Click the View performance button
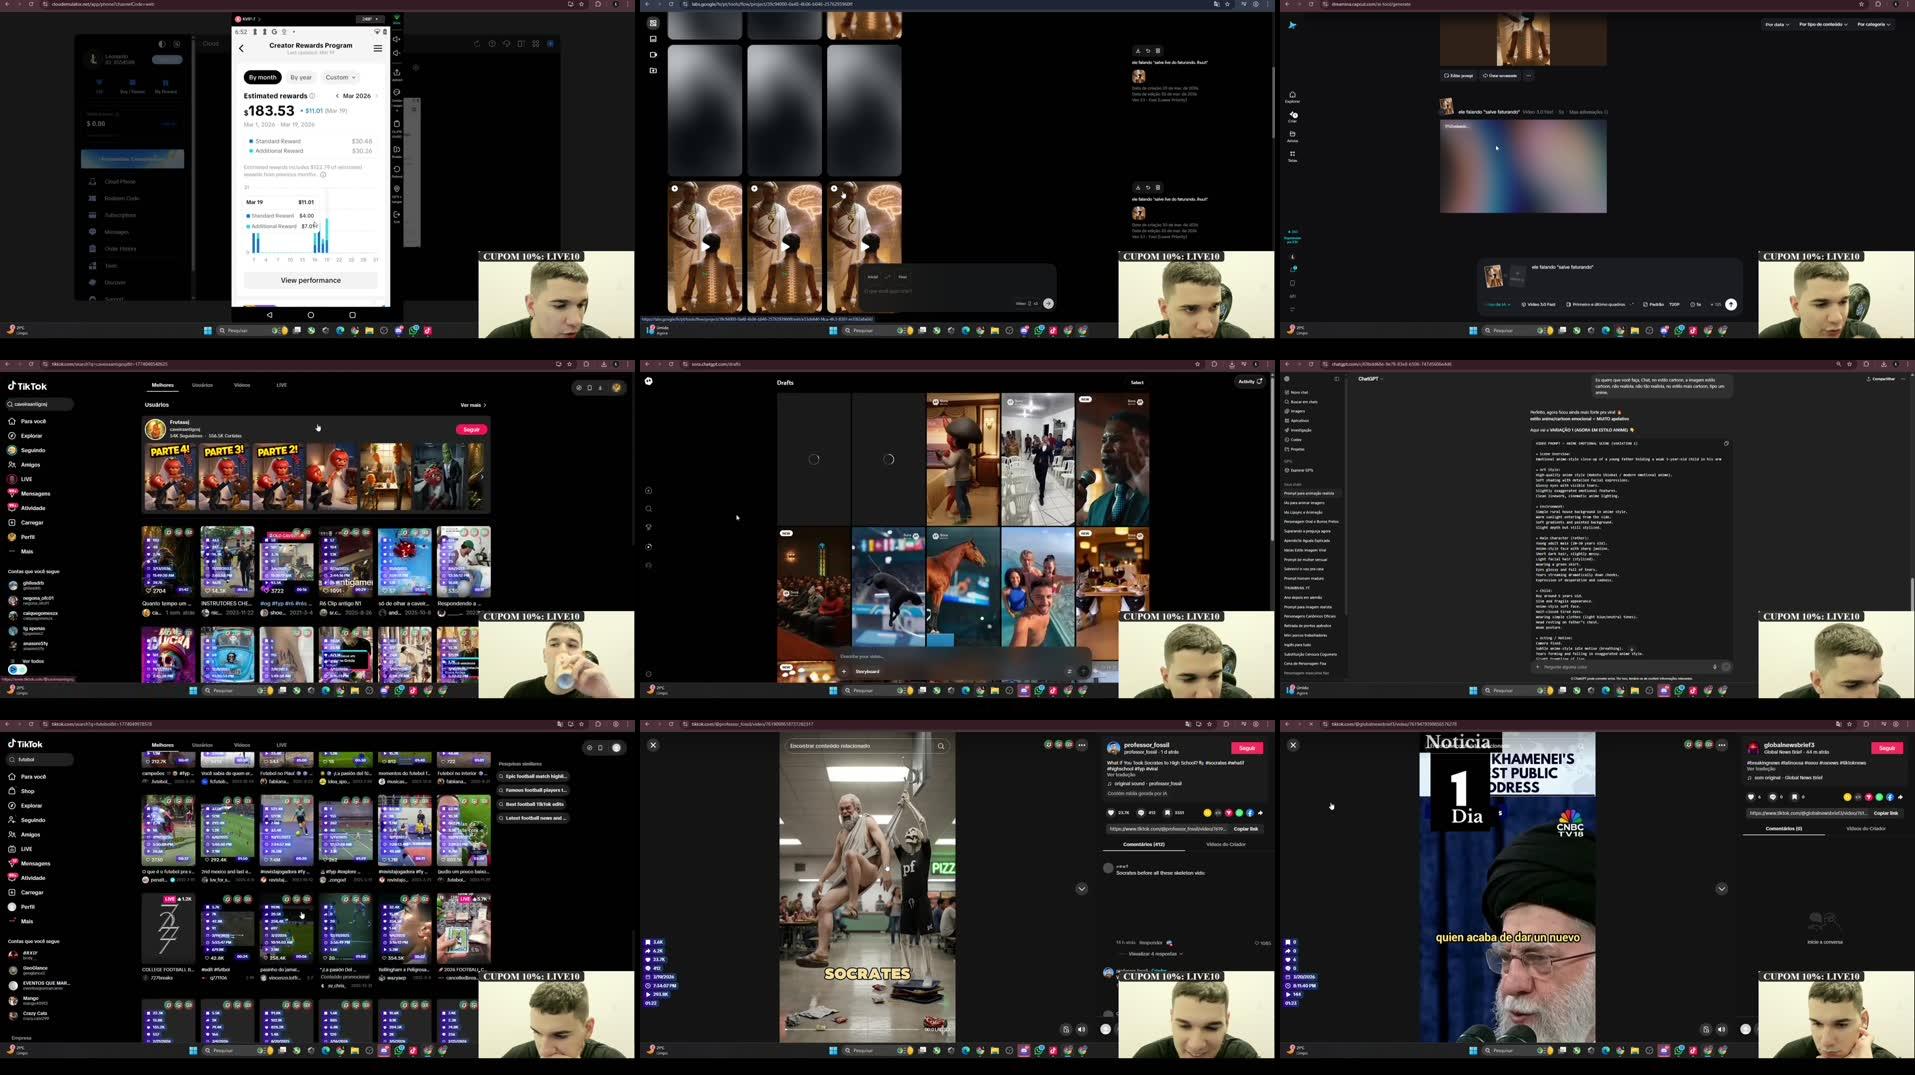Screen dimensions: 1915x1075 pos(310,280)
